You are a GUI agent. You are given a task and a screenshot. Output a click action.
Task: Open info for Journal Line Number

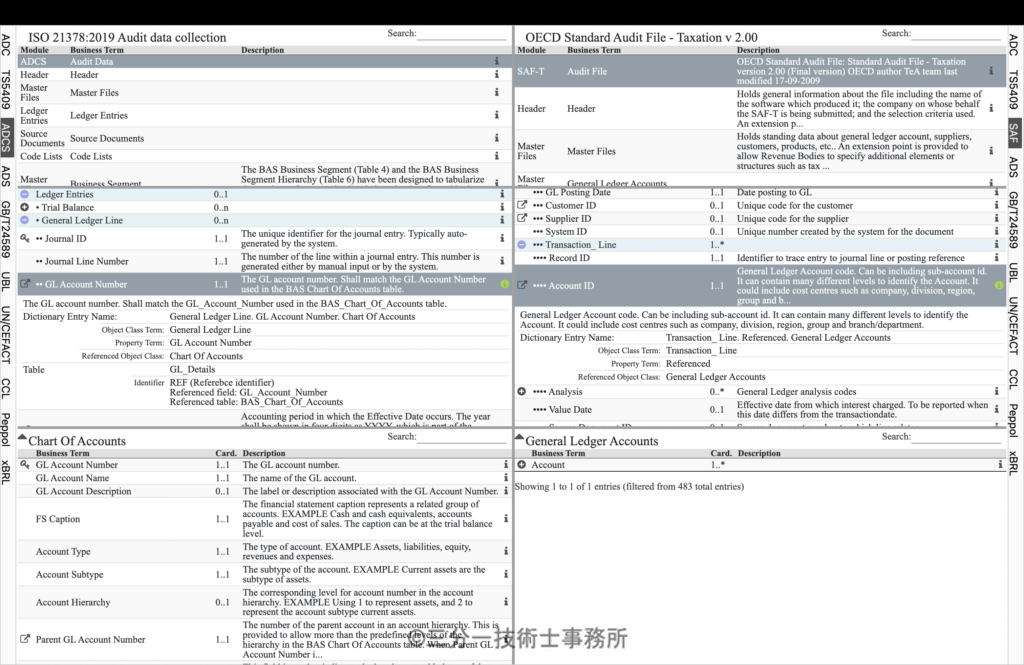502,261
